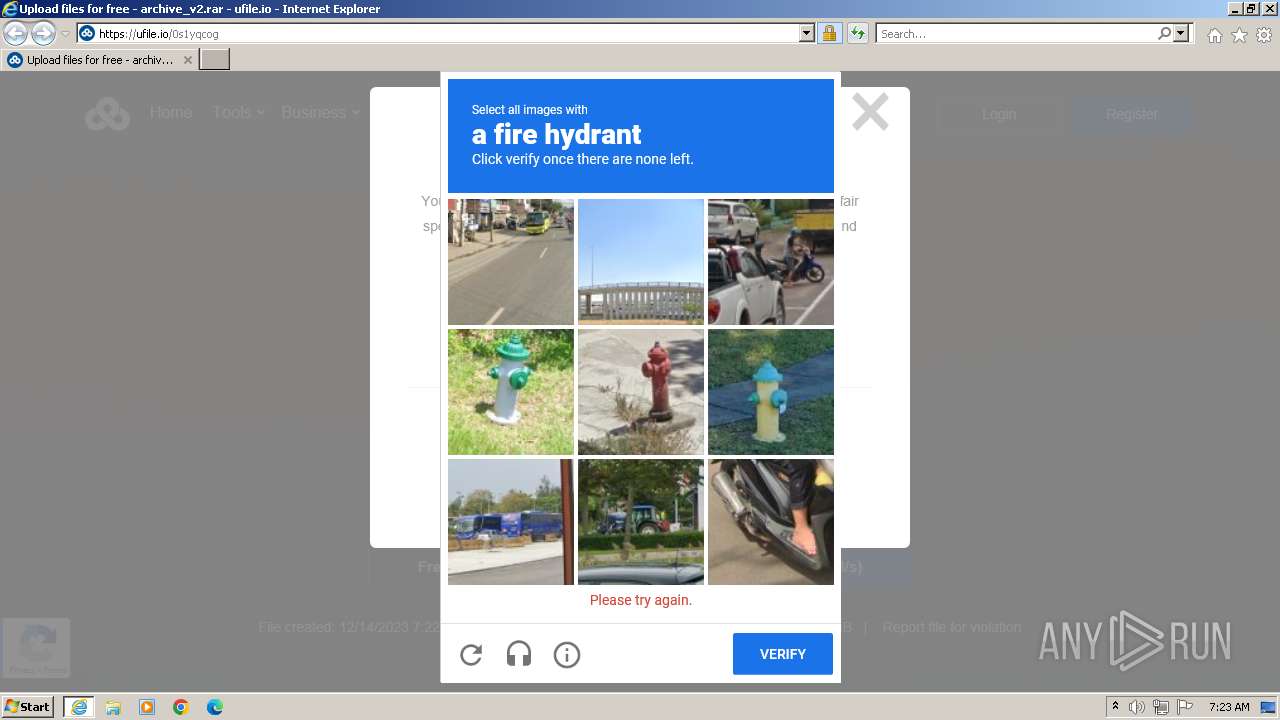The height and width of the screenshot is (720, 1280).
Task: Open the media player taskbar icon
Action: click(x=147, y=707)
